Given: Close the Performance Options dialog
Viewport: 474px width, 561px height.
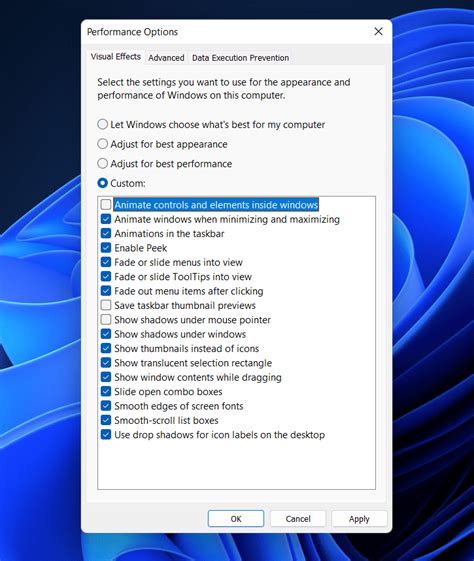Looking at the screenshot, I should [378, 31].
